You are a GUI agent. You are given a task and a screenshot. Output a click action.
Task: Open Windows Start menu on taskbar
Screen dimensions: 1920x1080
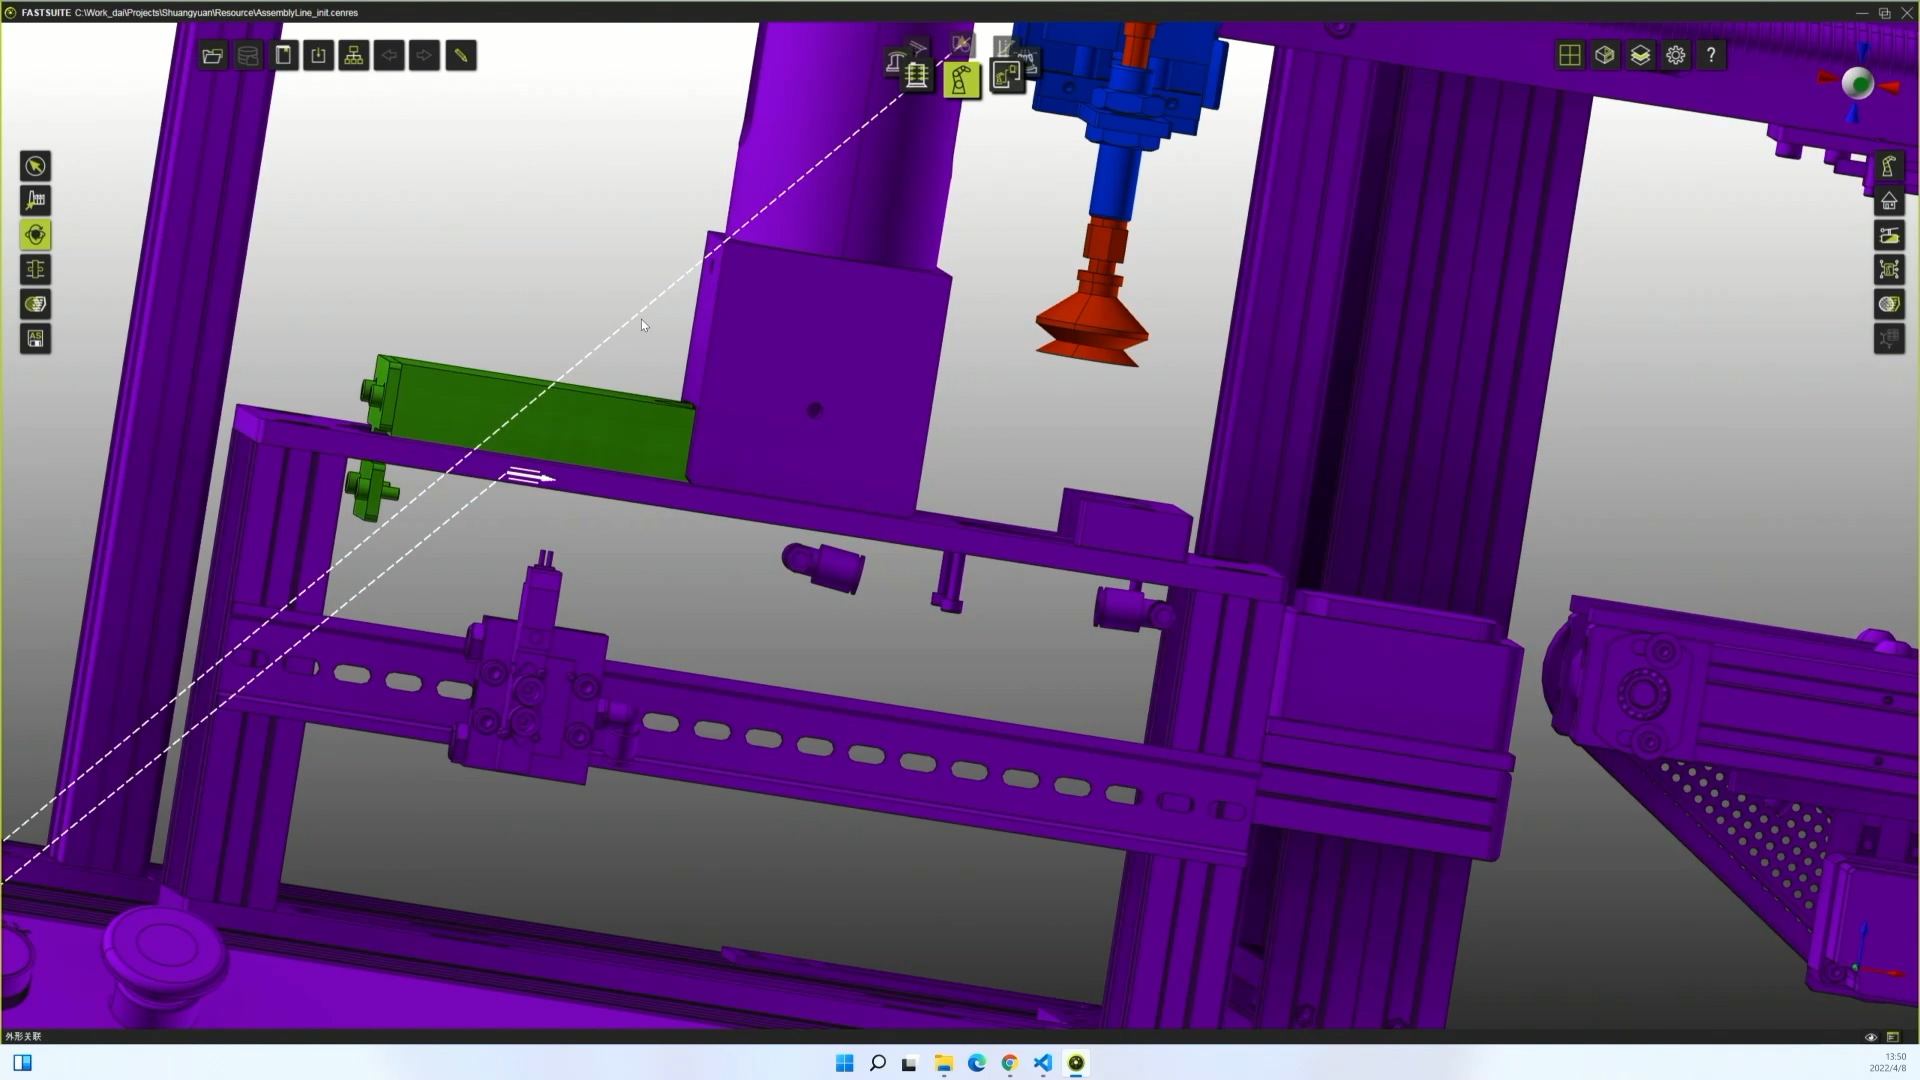(844, 1063)
